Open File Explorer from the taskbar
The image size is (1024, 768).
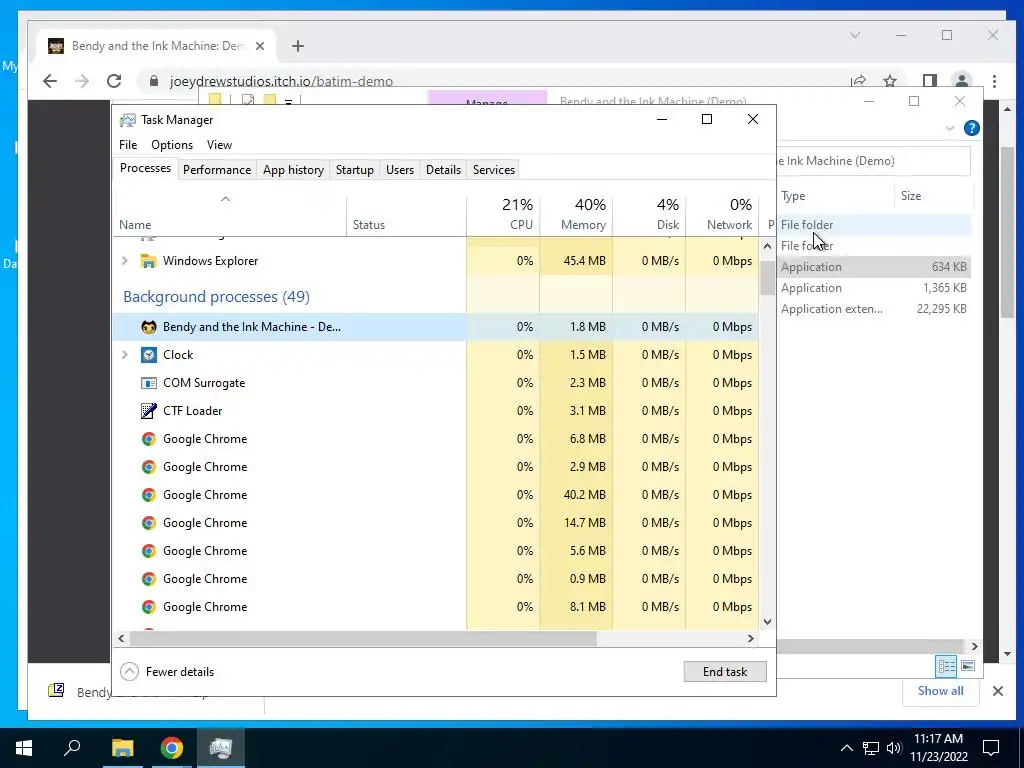(x=122, y=748)
